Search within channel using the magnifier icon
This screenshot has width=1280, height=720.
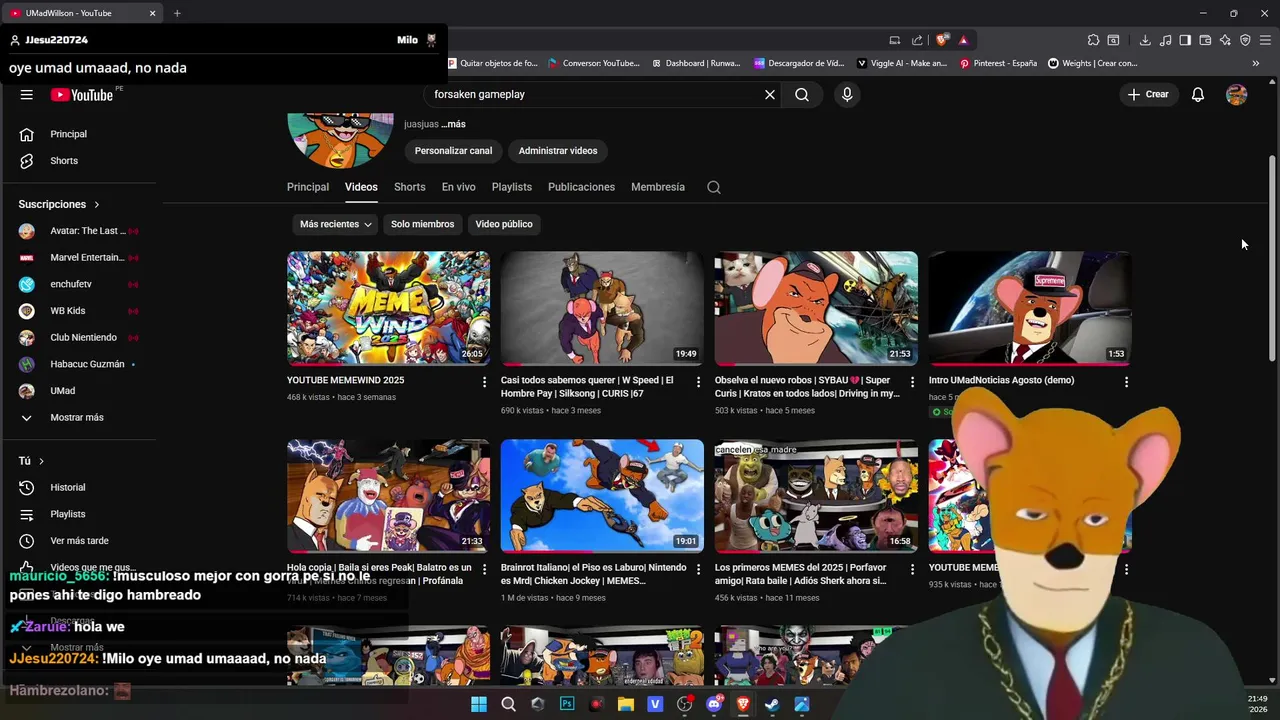[x=714, y=187]
